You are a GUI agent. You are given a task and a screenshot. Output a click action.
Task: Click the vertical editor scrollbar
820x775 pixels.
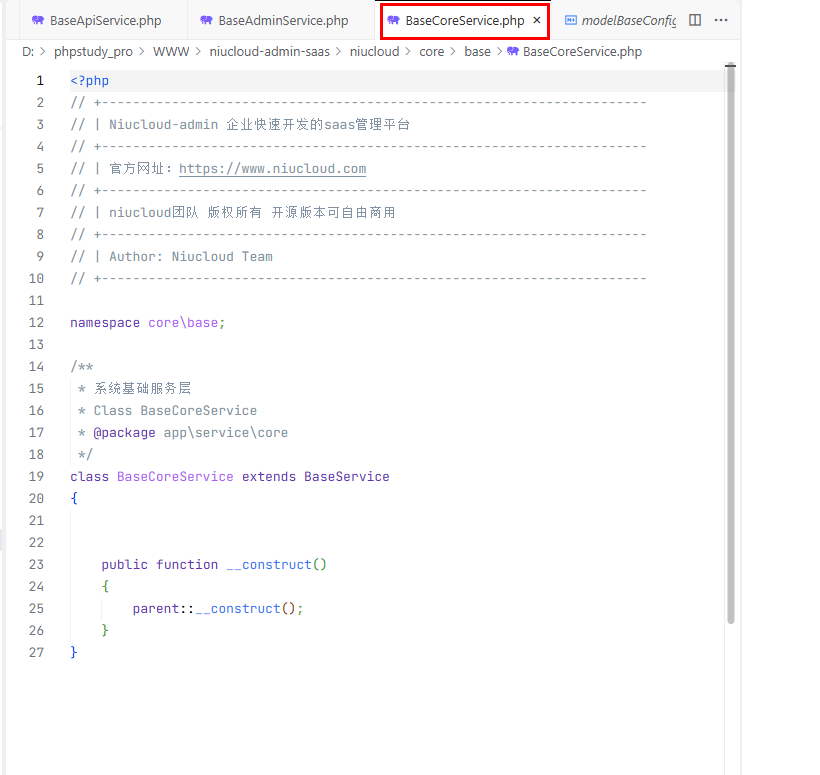(730, 340)
